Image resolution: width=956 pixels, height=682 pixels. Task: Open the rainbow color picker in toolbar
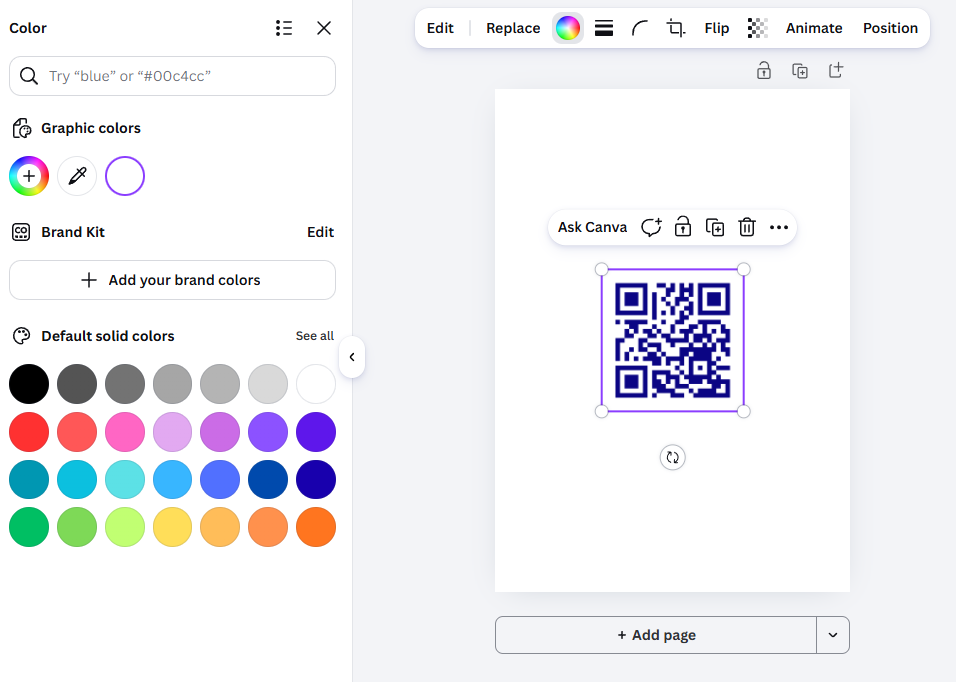(x=568, y=28)
